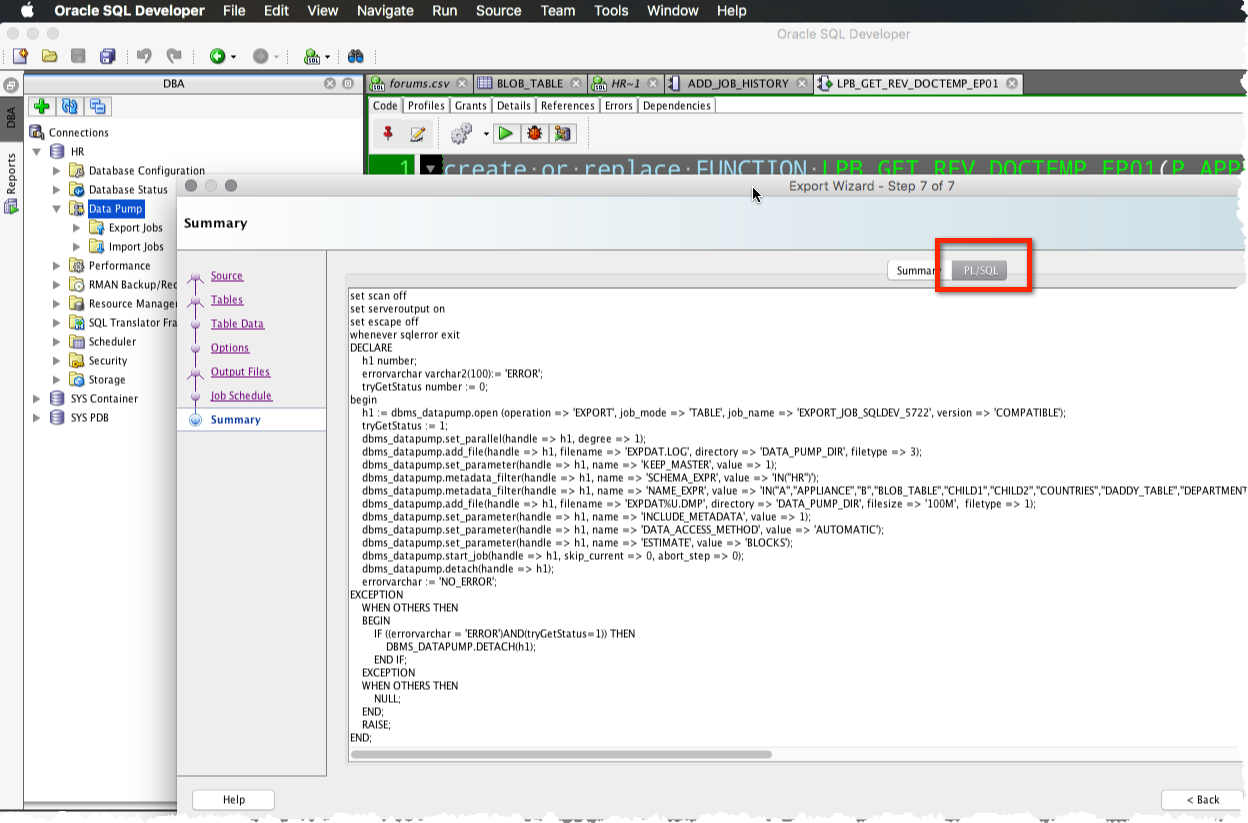Image resolution: width=1248 pixels, height=823 pixels.
Task: Click the < Back button
Action: click(1203, 800)
